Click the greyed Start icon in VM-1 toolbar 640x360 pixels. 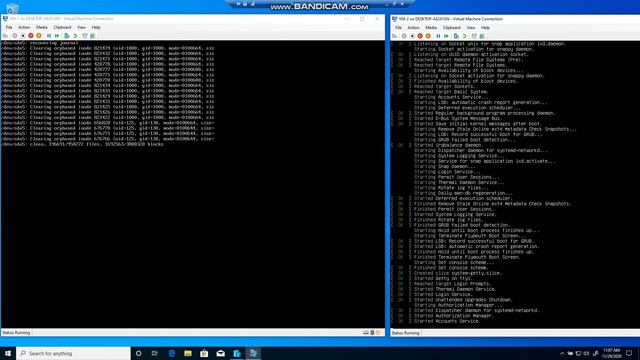(15, 36)
